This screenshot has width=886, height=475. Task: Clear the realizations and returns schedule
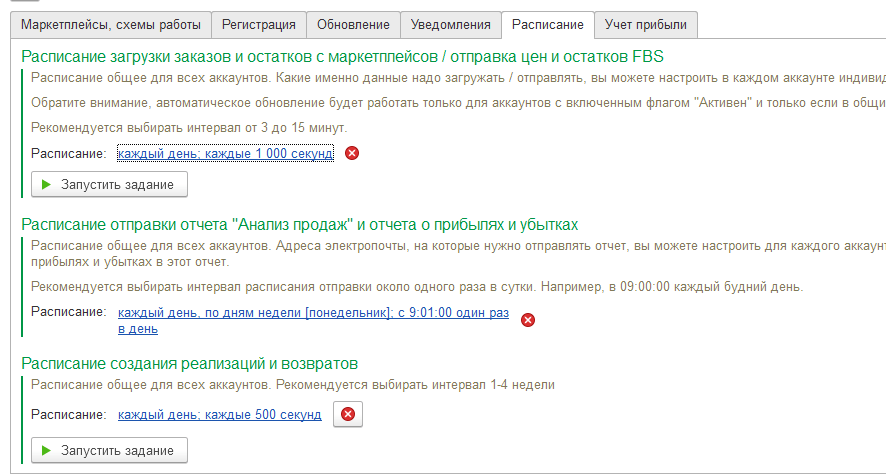tap(347, 415)
